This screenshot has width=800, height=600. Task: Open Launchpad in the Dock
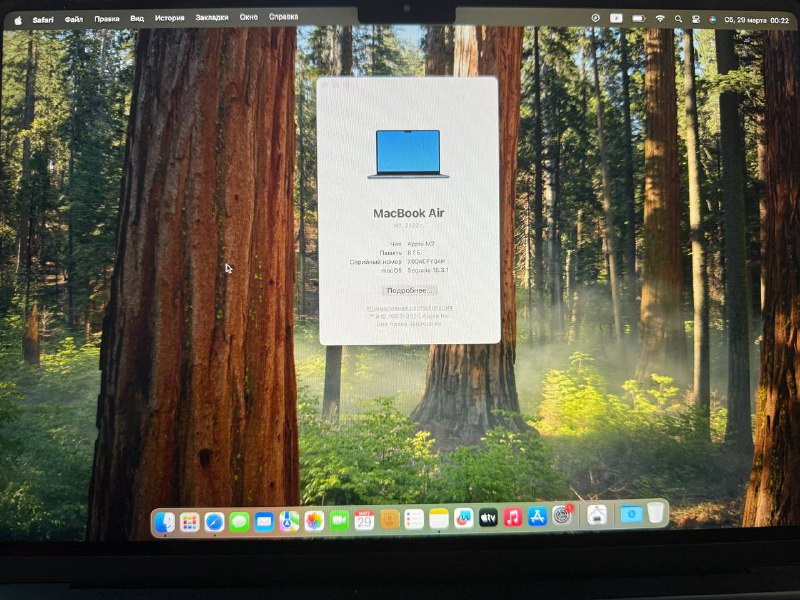[x=189, y=522]
